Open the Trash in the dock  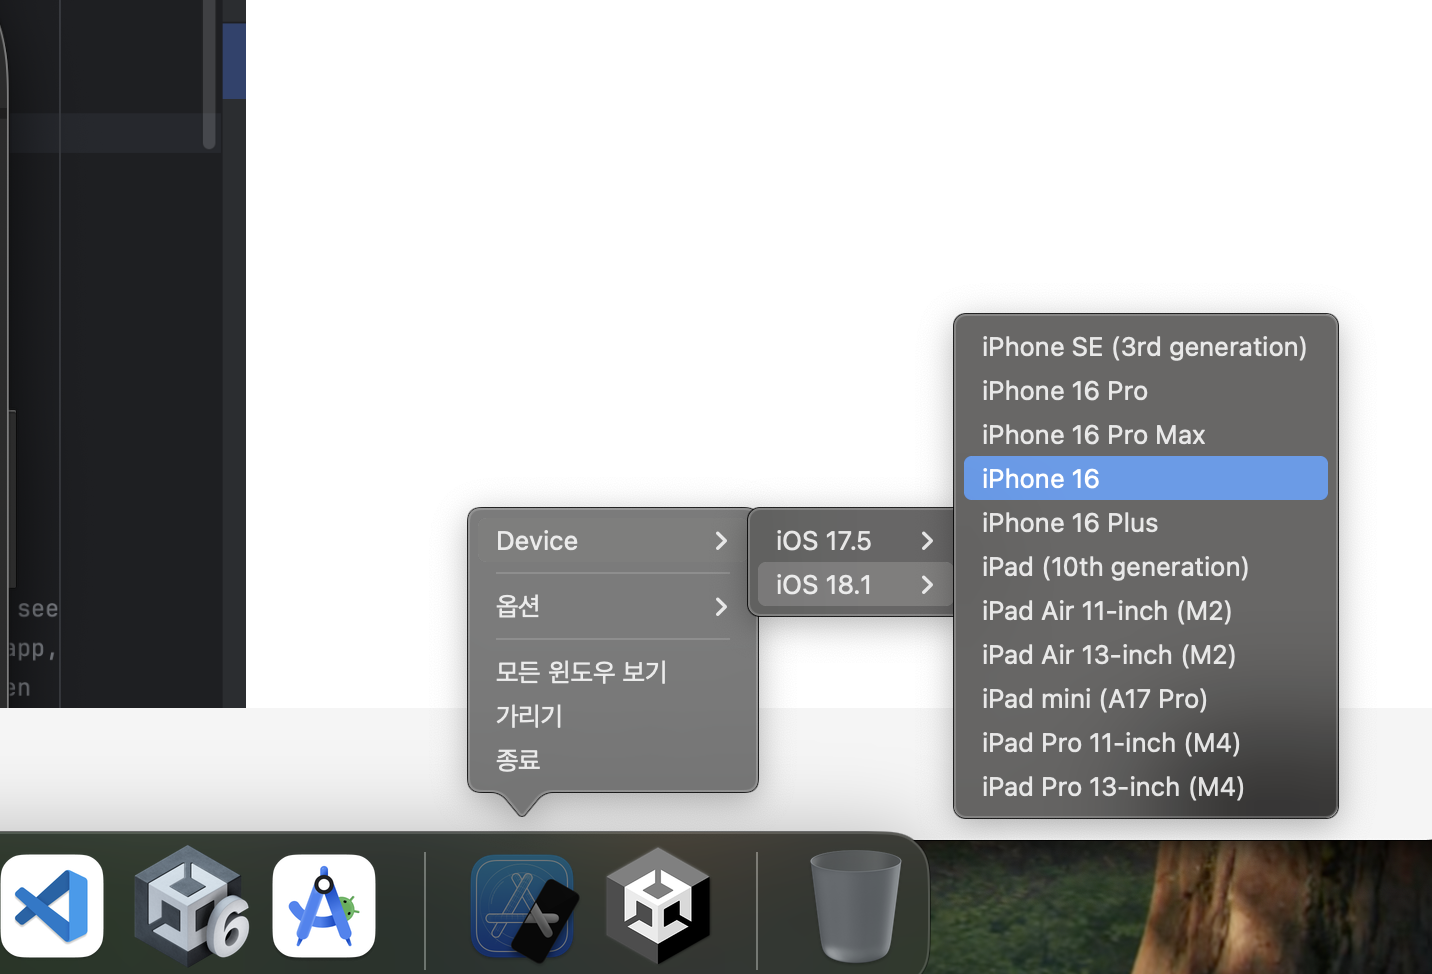[855, 906]
